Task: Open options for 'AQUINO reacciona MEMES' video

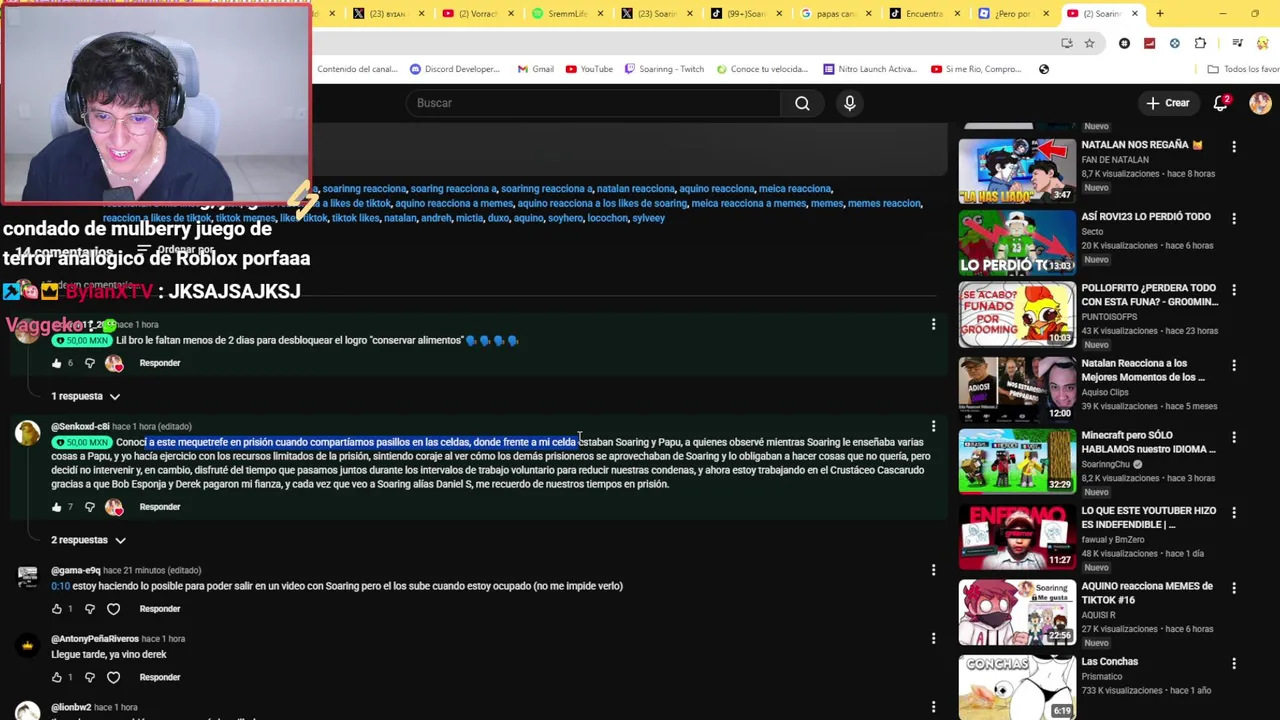Action: 1233,588
